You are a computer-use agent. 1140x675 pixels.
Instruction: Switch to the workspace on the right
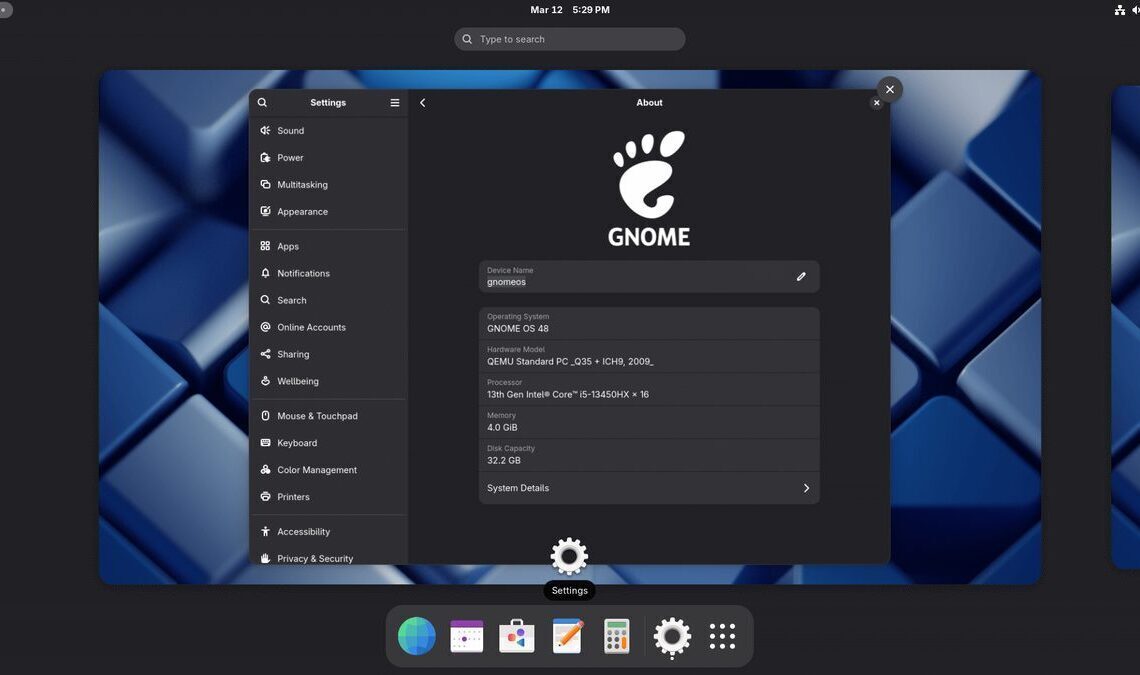(x=1126, y=327)
